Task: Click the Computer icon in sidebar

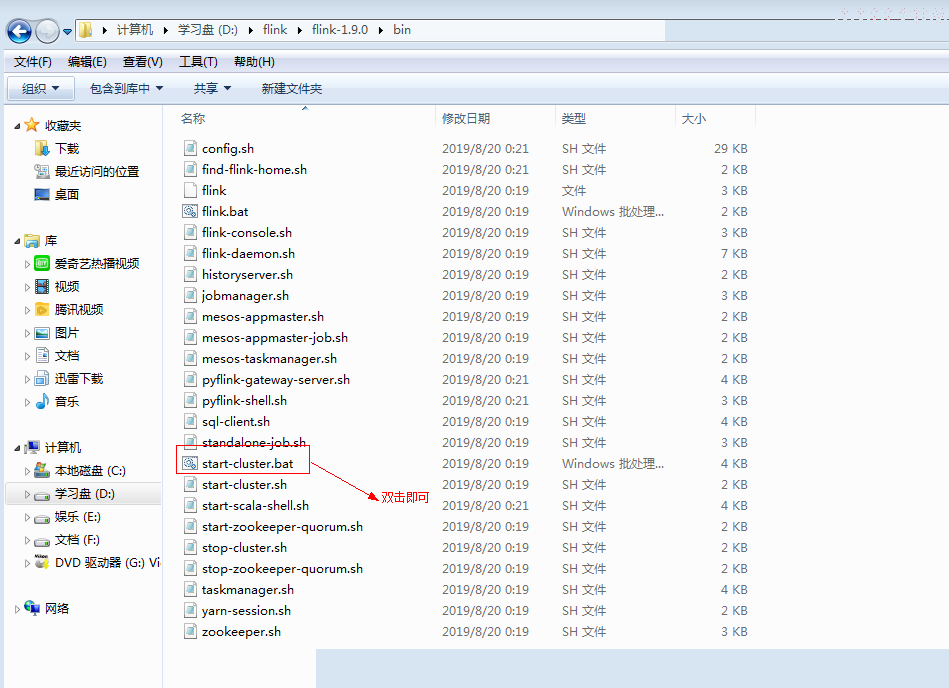Action: tap(32, 447)
